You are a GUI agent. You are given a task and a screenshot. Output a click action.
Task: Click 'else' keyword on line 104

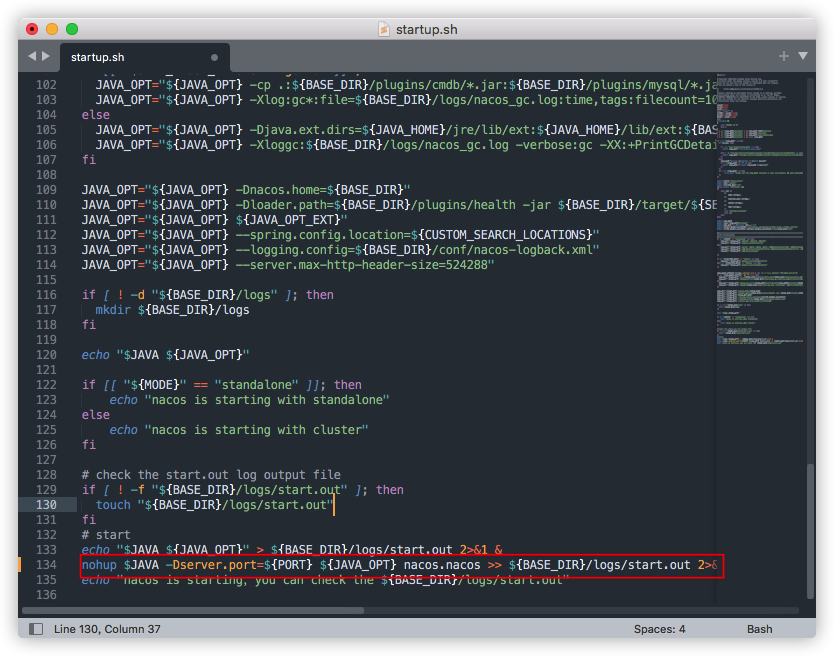coord(96,114)
